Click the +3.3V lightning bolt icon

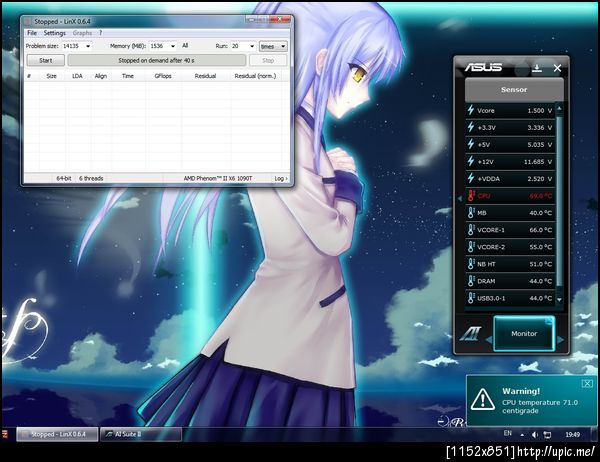(471, 127)
